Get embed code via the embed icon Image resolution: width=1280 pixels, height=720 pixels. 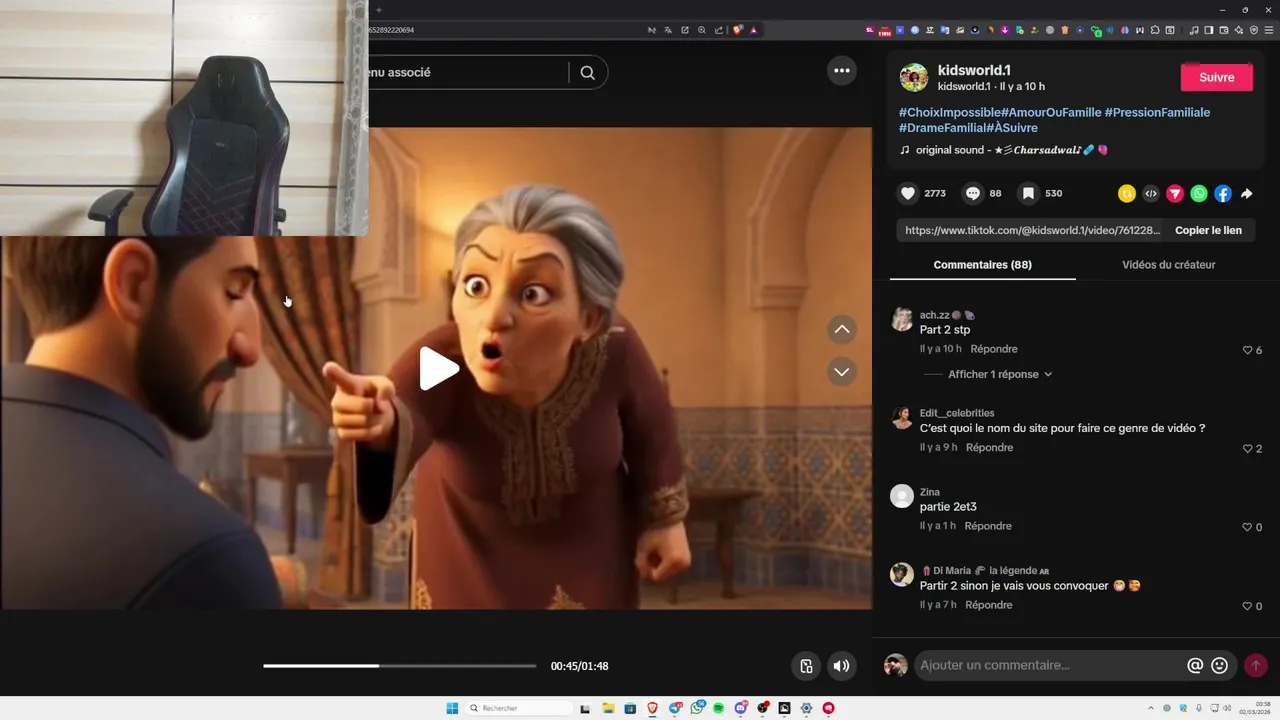pyautogui.click(x=1151, y=194)
